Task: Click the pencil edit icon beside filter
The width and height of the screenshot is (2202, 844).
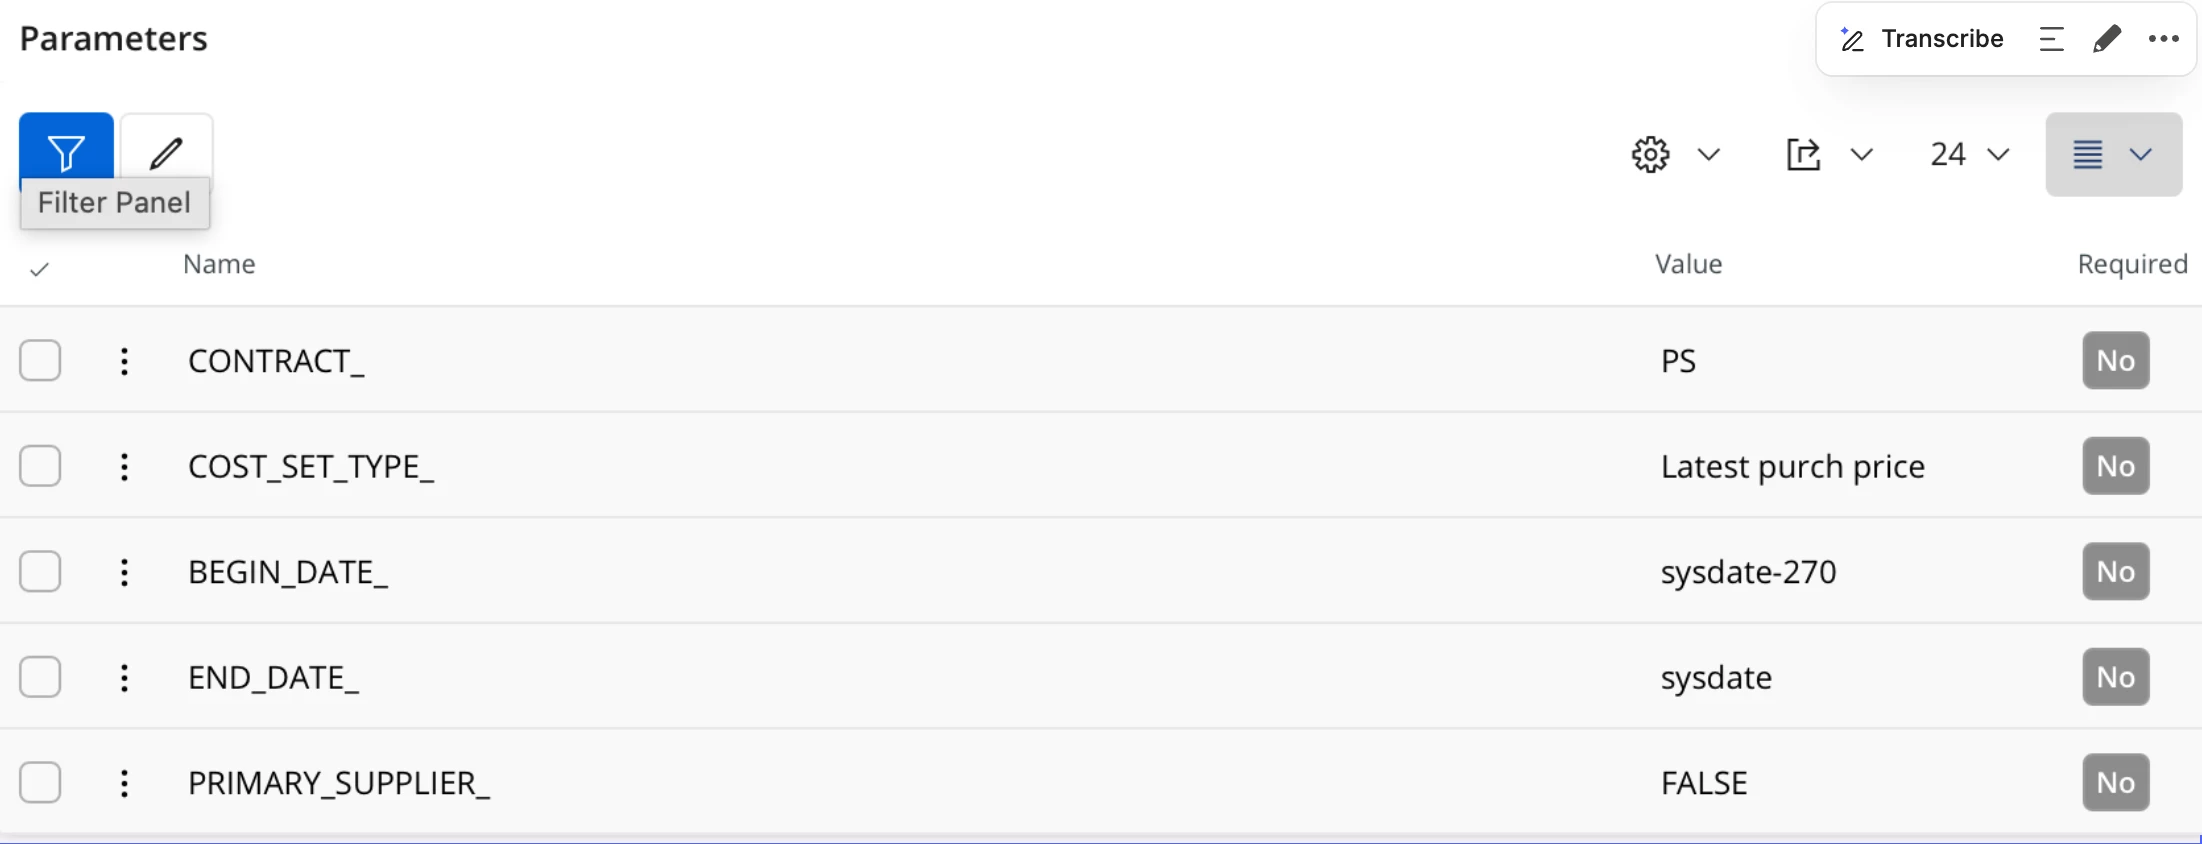Action: 166,152
